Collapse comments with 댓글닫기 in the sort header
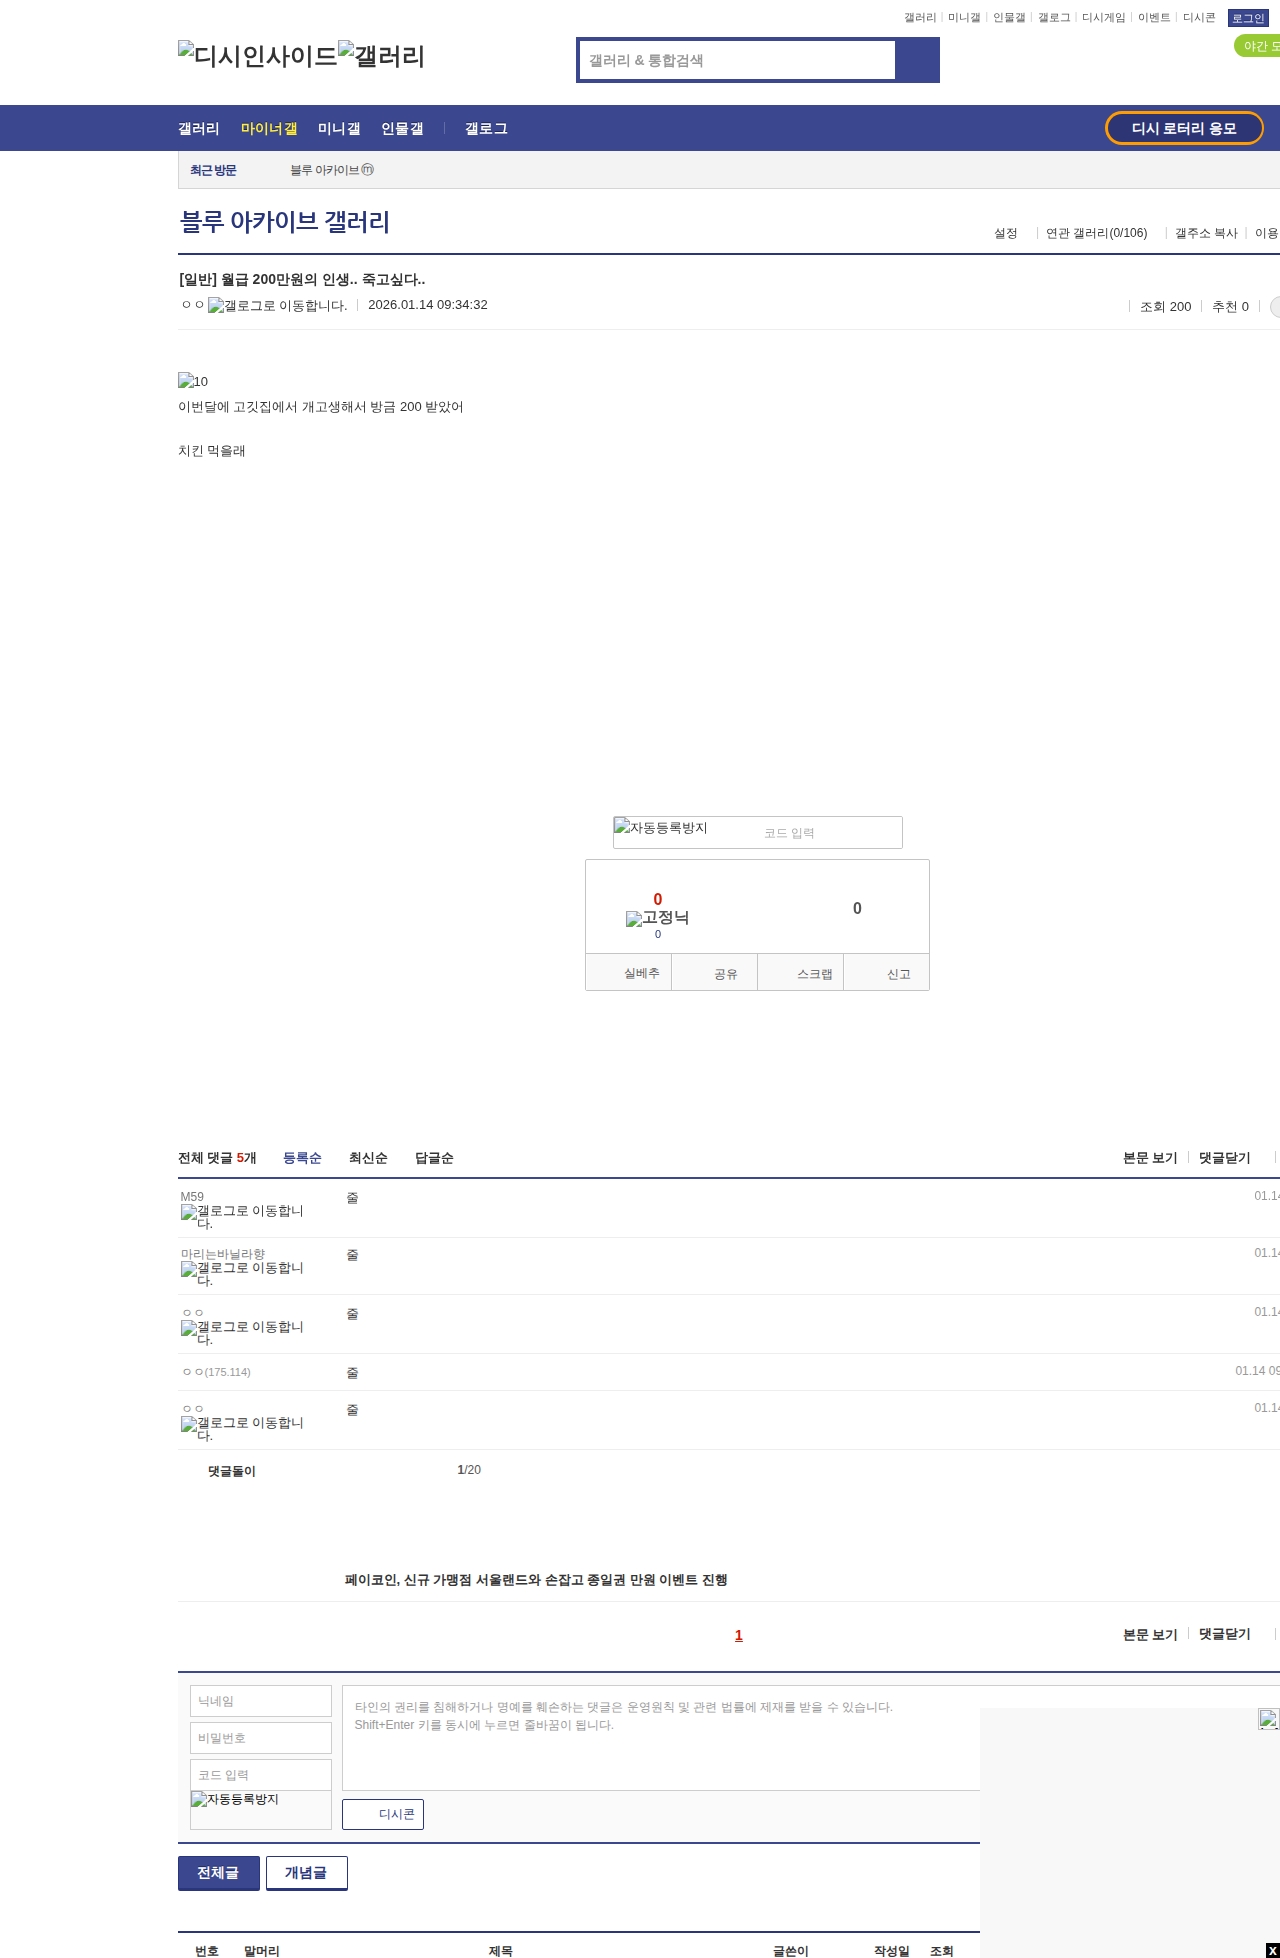The height and width of the screenshot is (1958, 1280). click(1225, 1158)
